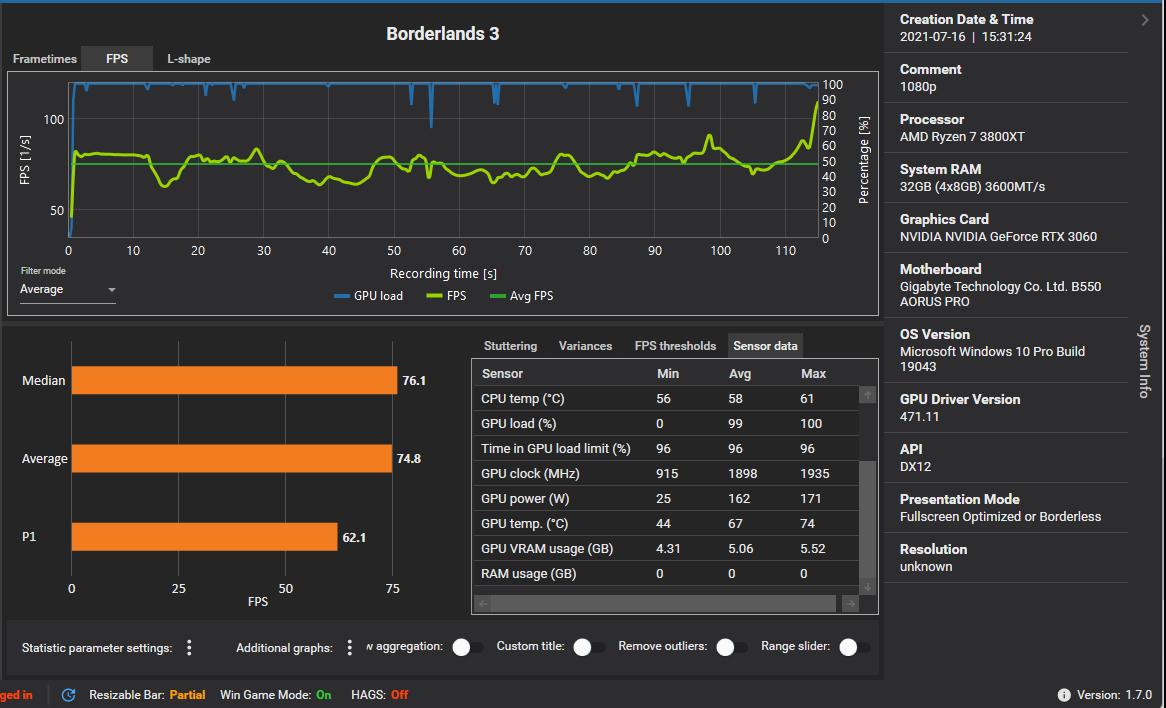Select the CPU temp (°C) row
Viewport: 1166px width, 708px height.
pyautogui.click(x=665, y=399)
